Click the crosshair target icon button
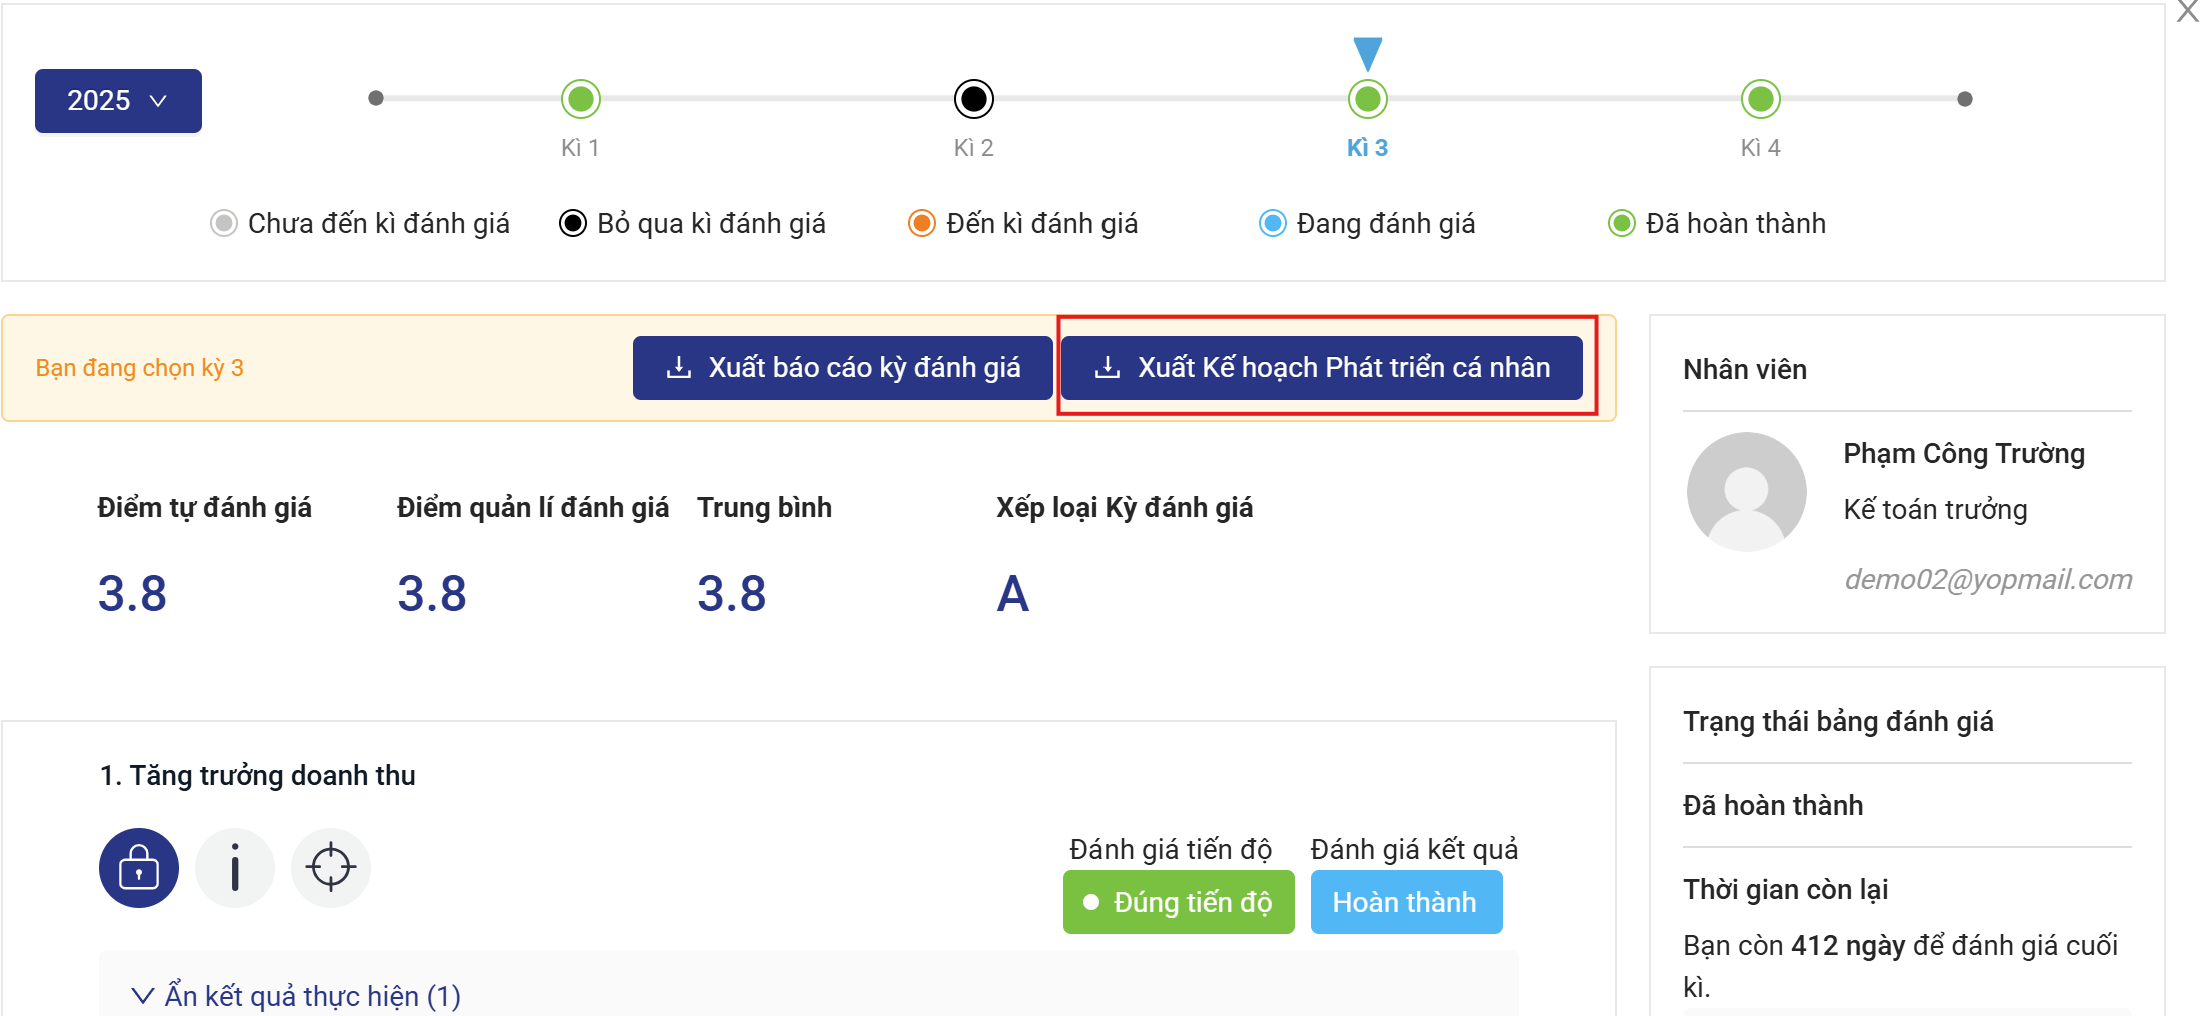This screenshot has width=2202, height=1016. [x=331, y=868]
